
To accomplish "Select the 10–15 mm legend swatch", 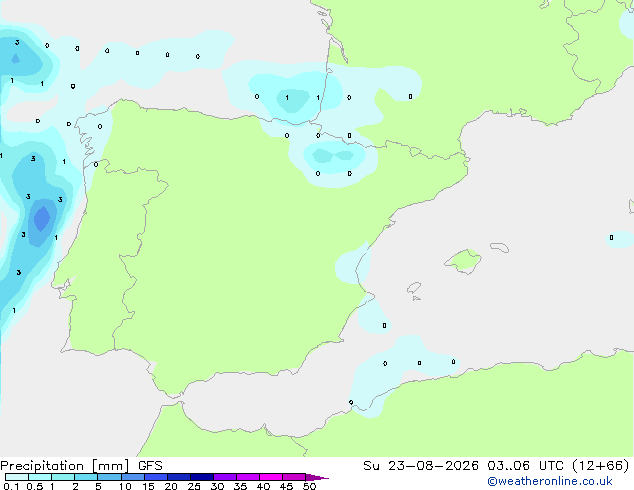I will pos(133,477).
